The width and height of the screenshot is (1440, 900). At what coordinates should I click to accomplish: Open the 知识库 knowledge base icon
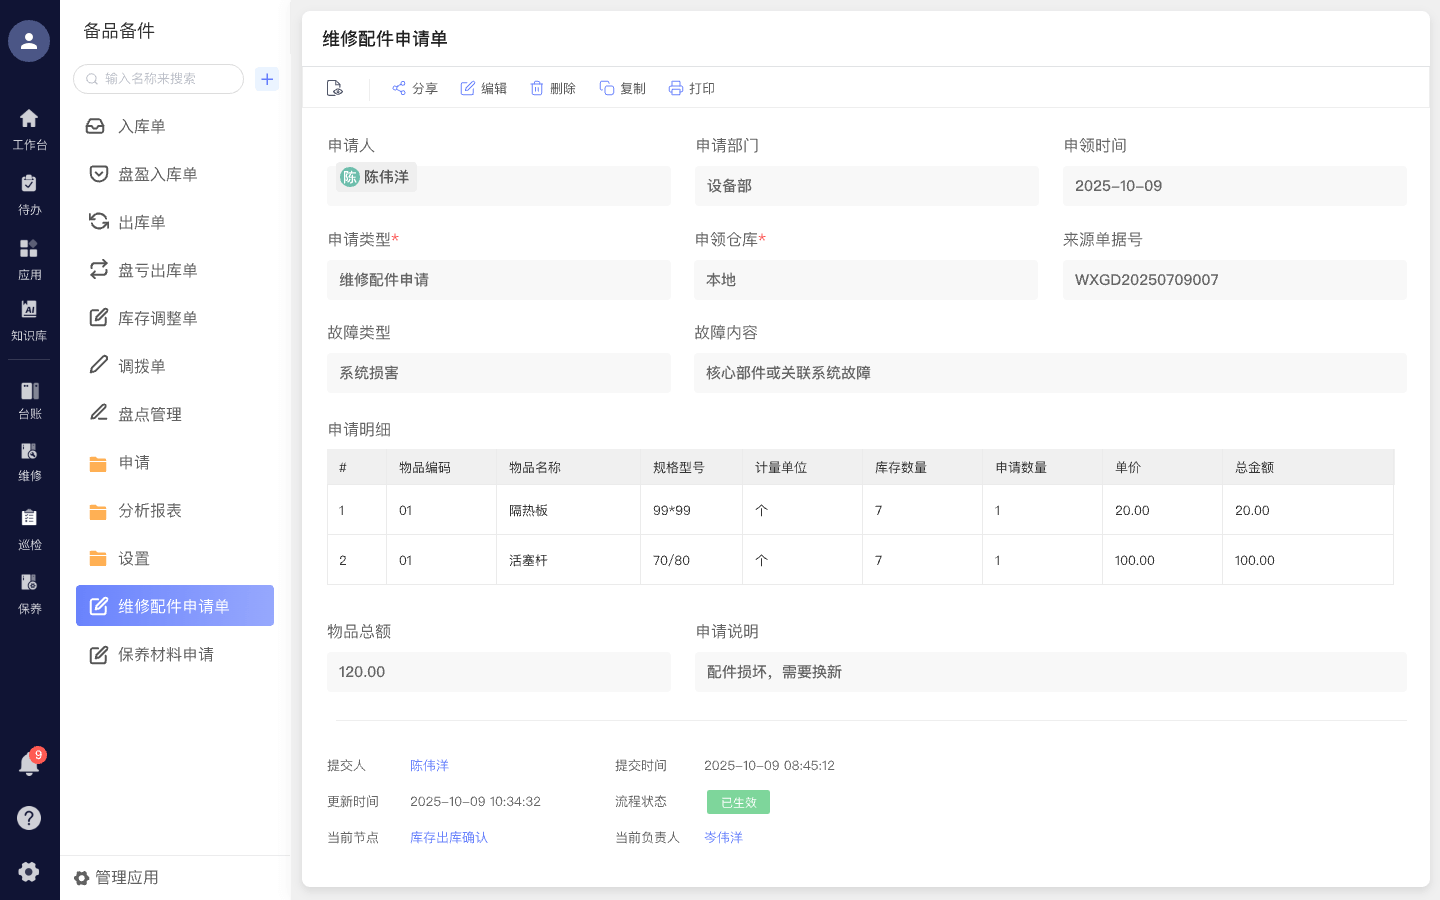click(x=29, y=321)
